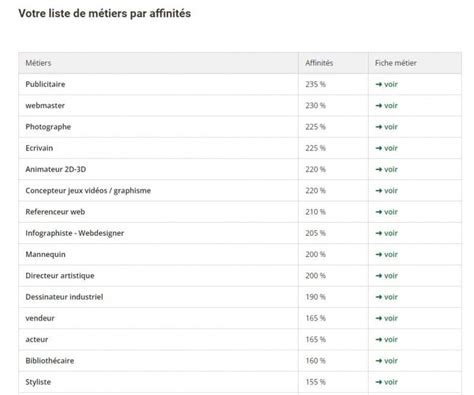
Task: Click the 235 % affinity value
Action: click(x=315, y=84)
